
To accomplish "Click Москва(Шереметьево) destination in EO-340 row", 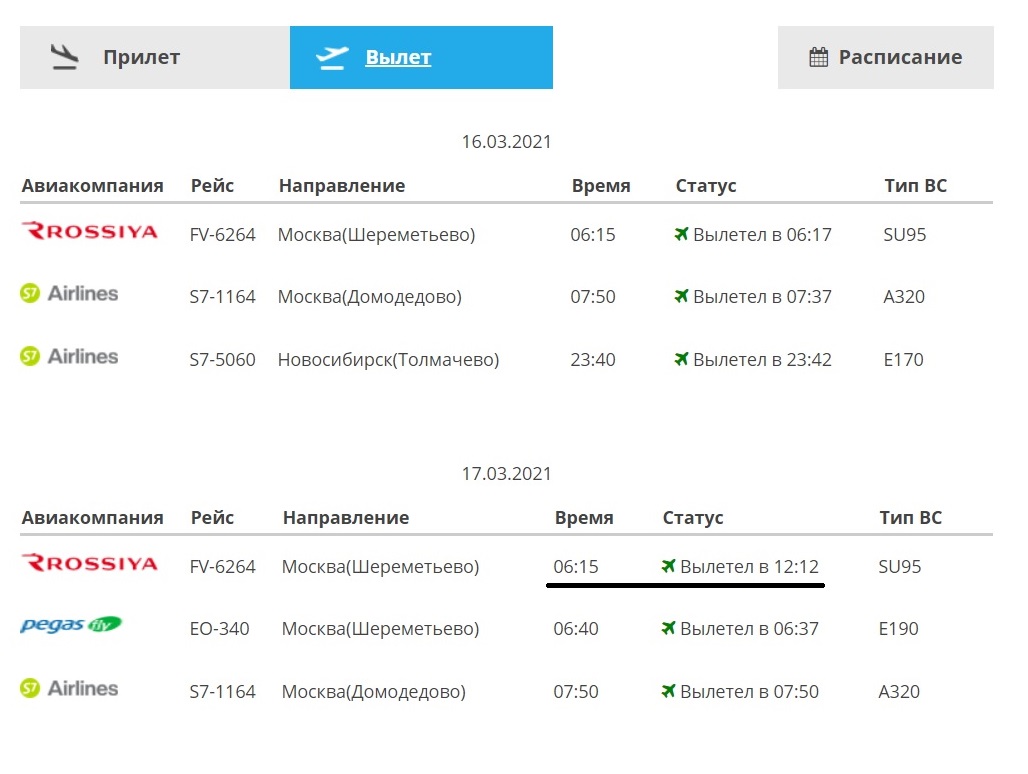I will [381, 629].
